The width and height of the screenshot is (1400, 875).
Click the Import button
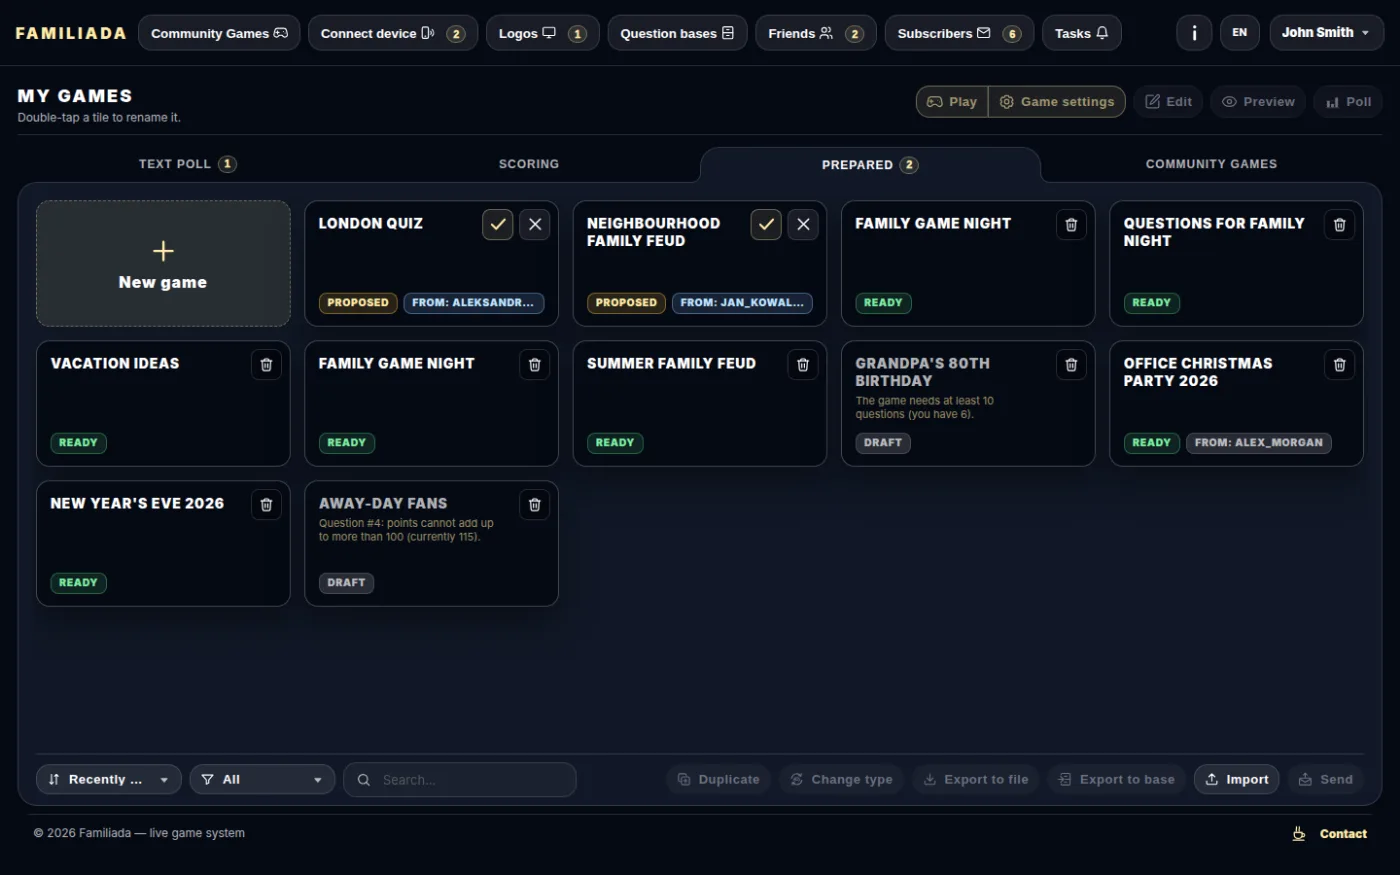pos(1236,780)
